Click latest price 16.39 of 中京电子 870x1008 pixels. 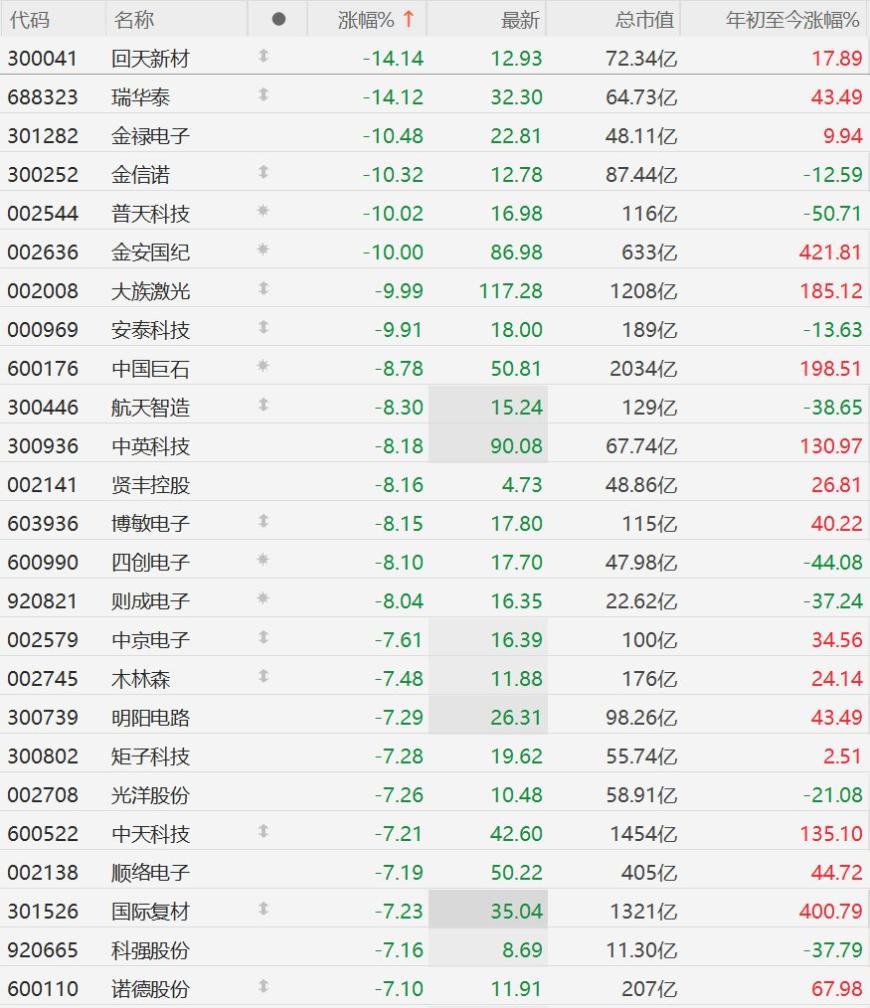point(516,640)
